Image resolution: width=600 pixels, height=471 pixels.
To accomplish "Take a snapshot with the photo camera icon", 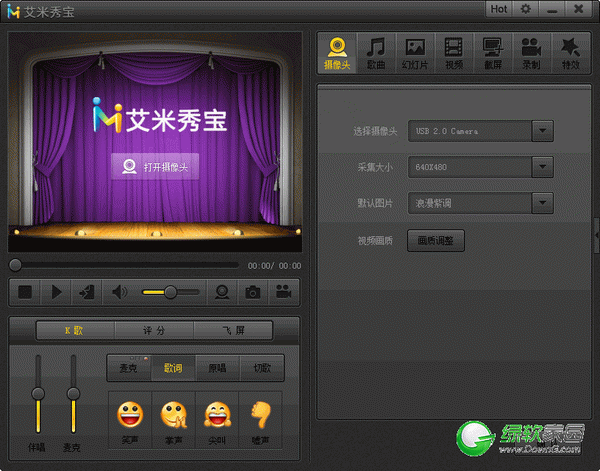I will (253, 292).
